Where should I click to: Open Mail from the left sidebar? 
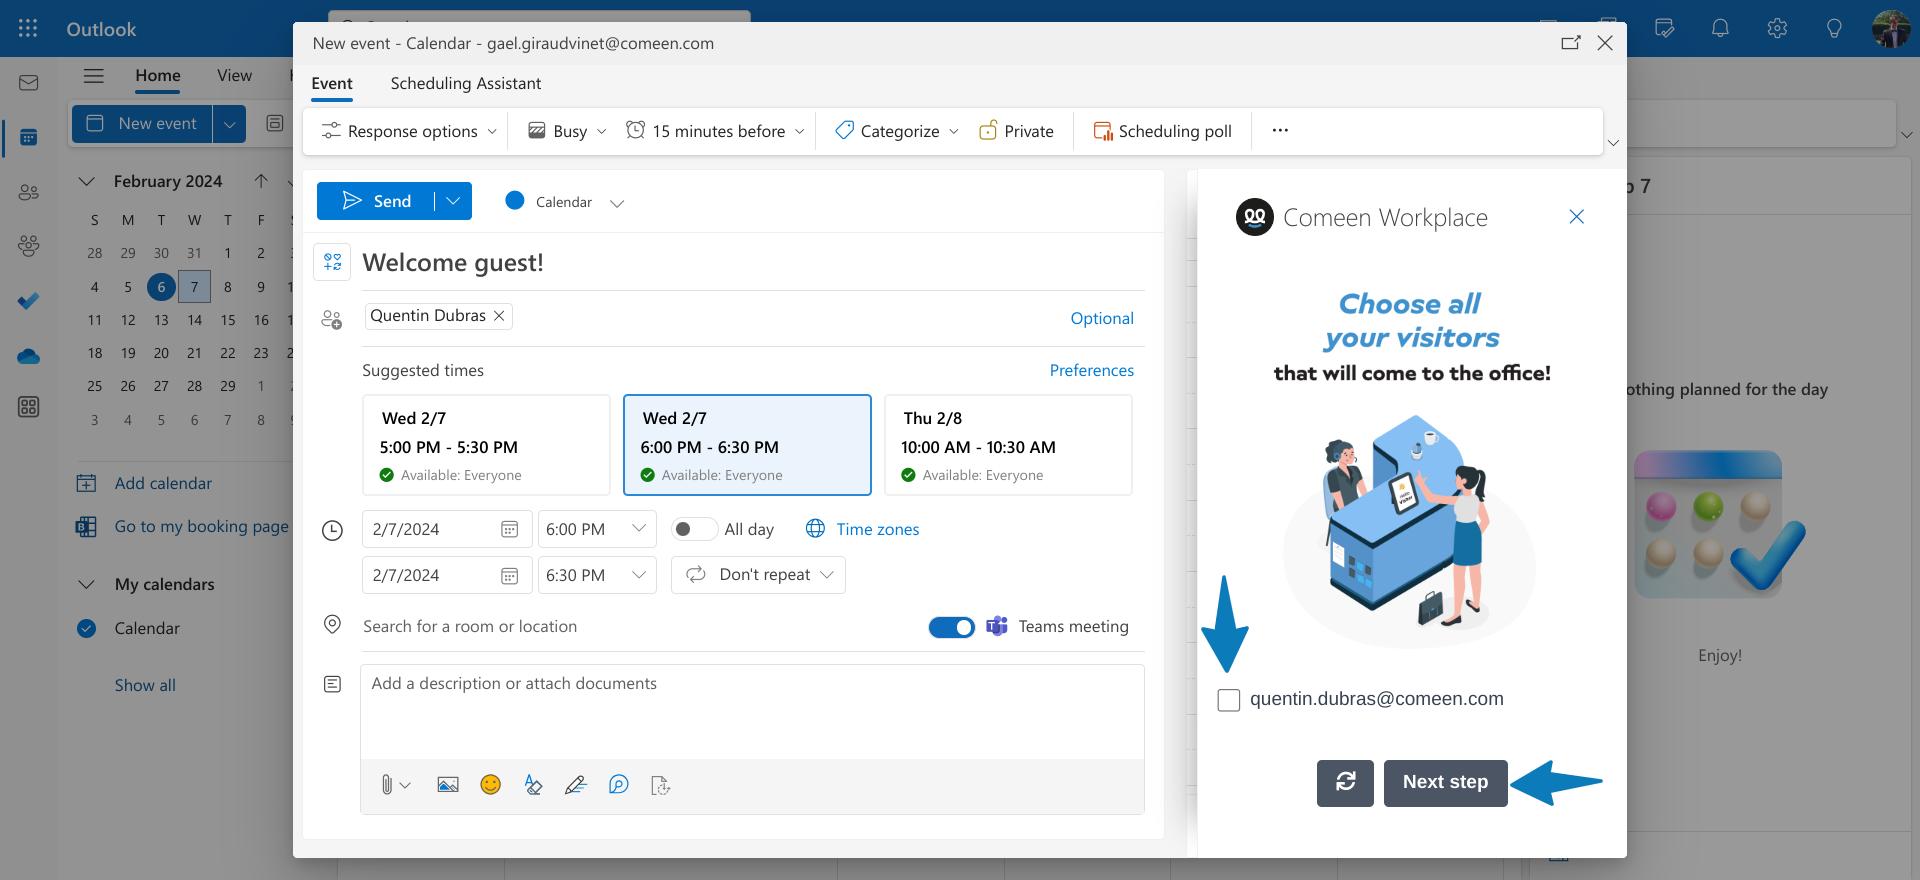(29, 83)
